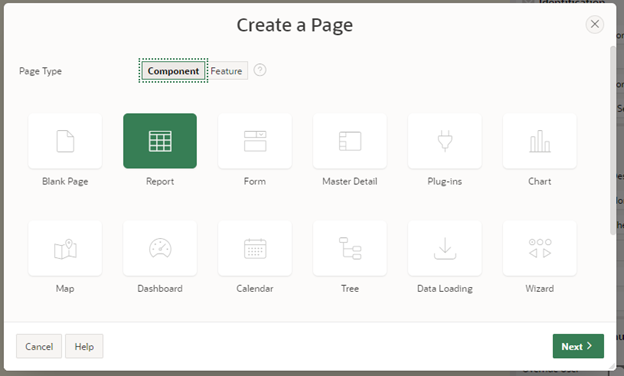624x376 pixels.
Task: Select the Chart bar-graph icon
Action: [540, 141]
